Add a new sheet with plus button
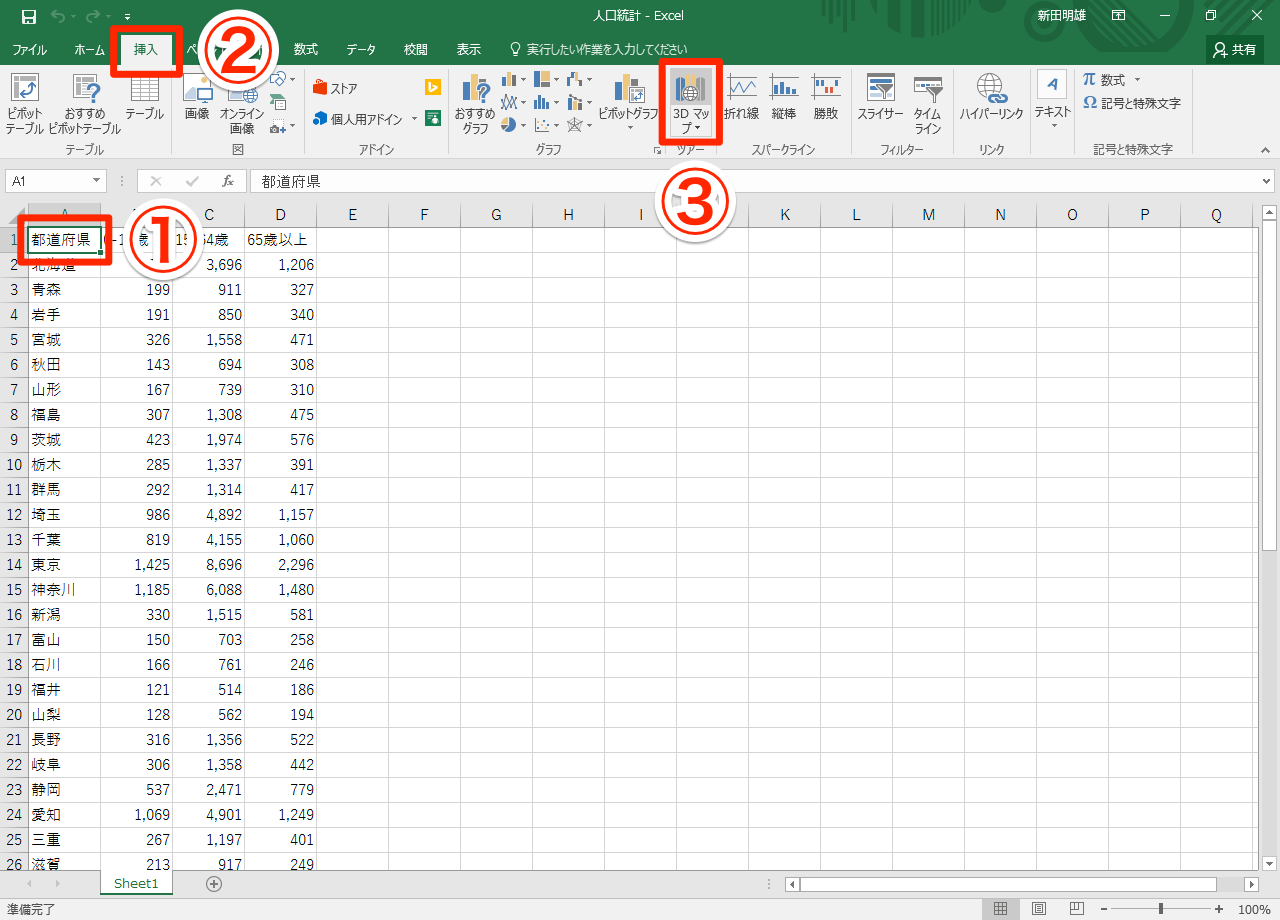Screen dimensions: 1280x920 pos(213,884)
